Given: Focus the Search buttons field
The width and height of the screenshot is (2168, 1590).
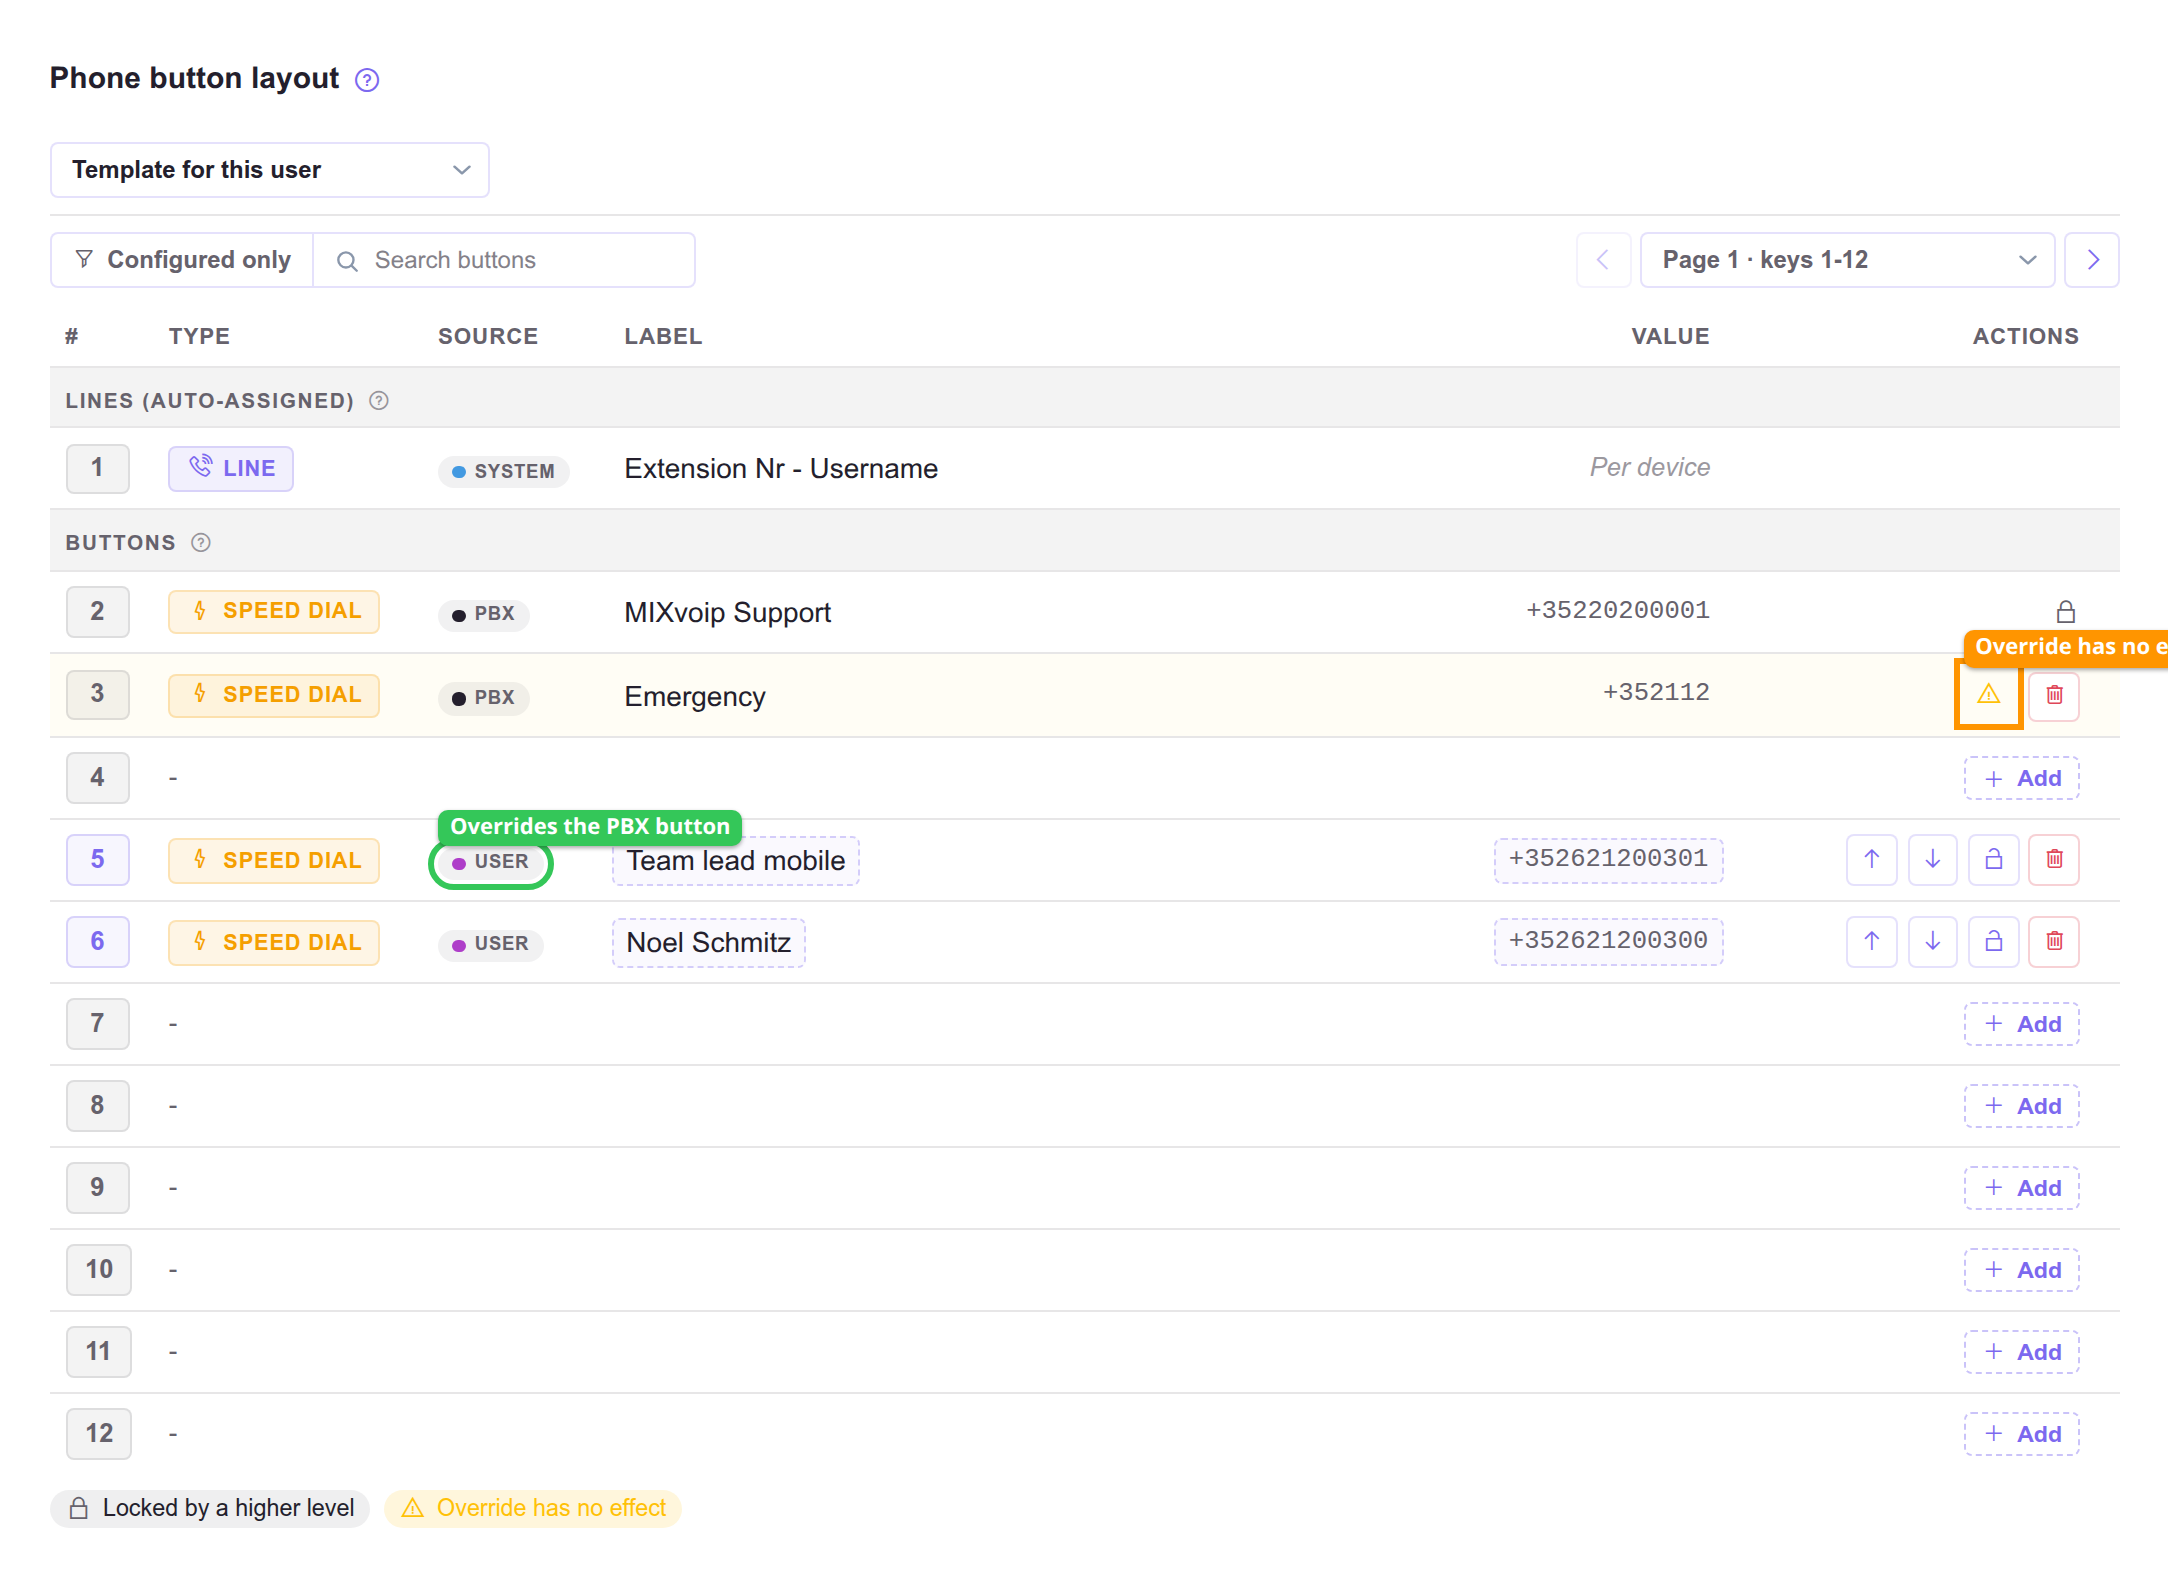Looking at the screenshot, I should pos(505,260).
